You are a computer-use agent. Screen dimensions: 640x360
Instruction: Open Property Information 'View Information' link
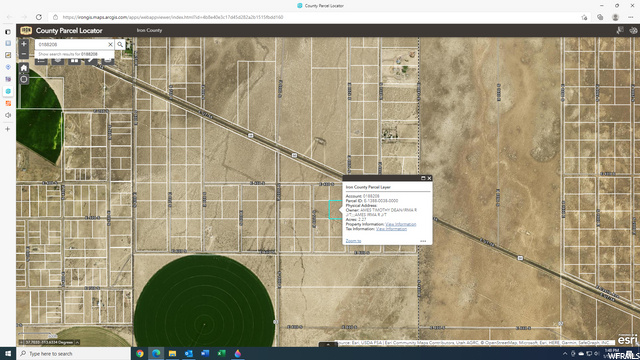point(400,224)
